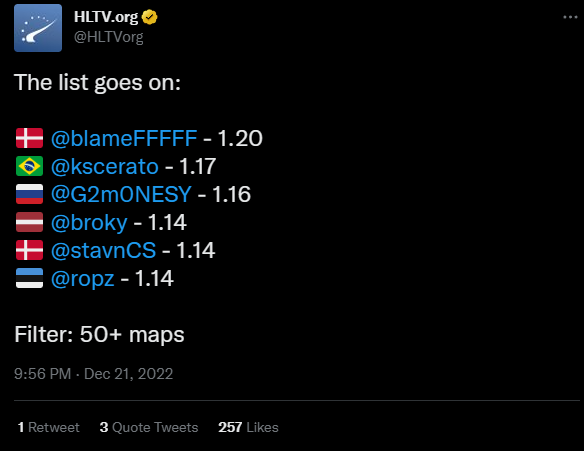Open the three-dot more options menu
The image size is (584, 451).
point(570,17)
